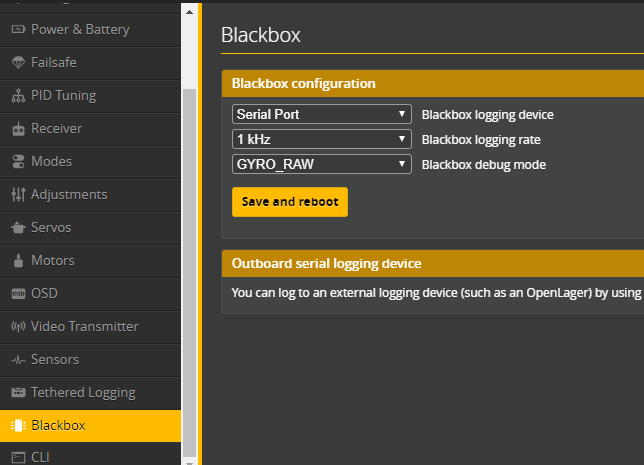The height and width of the screenshot is (465, 644).
Task: Switch to the Tethered Logging tab
Action: coord(82,392)
